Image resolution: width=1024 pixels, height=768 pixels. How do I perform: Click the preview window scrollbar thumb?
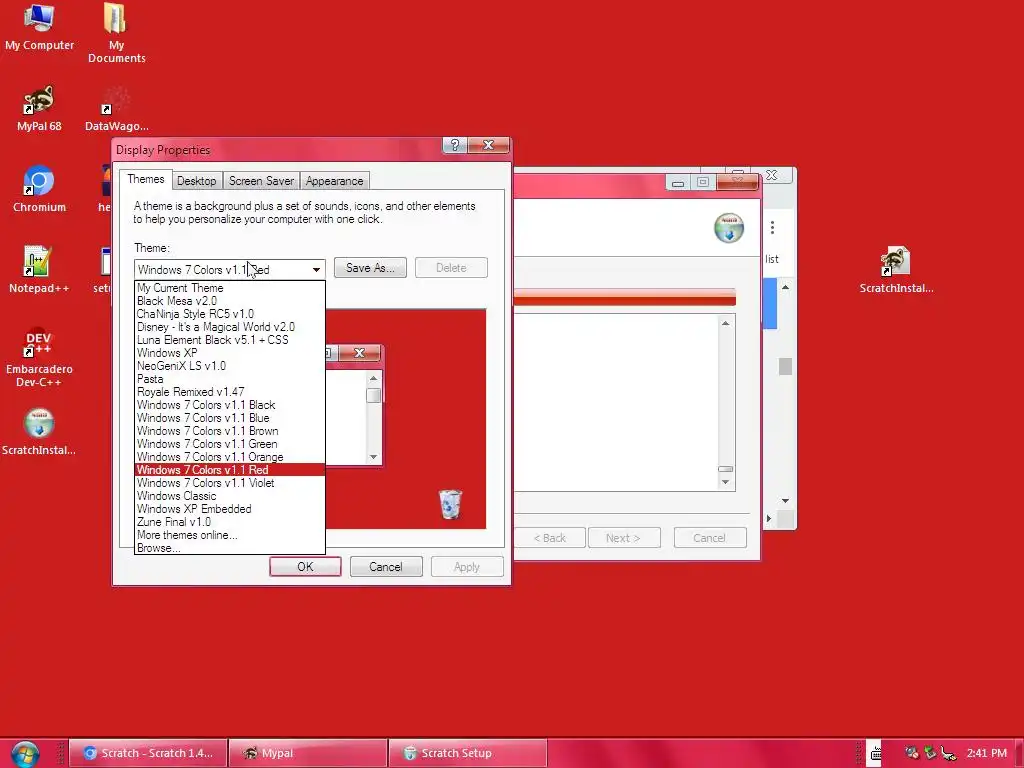point(374,396)
